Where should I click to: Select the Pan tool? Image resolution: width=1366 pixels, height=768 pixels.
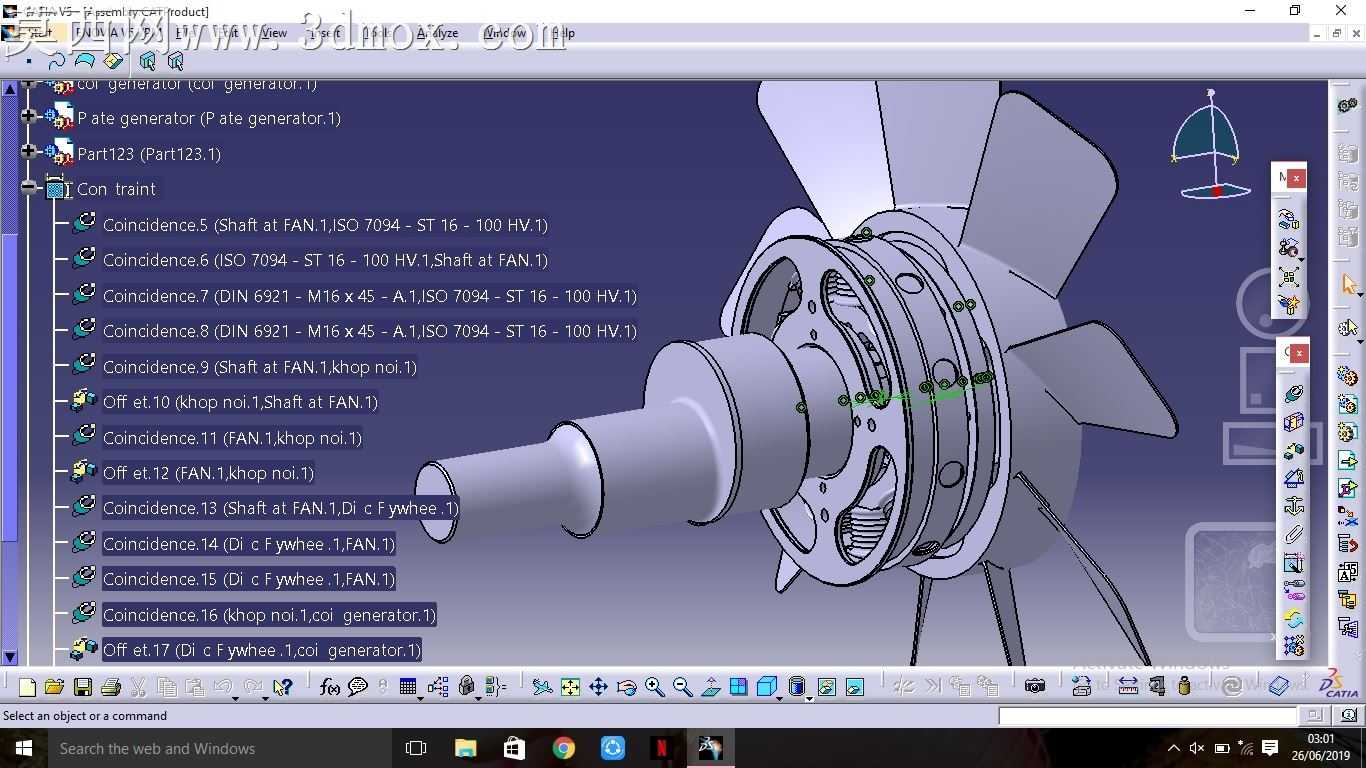tap(598, 687)
